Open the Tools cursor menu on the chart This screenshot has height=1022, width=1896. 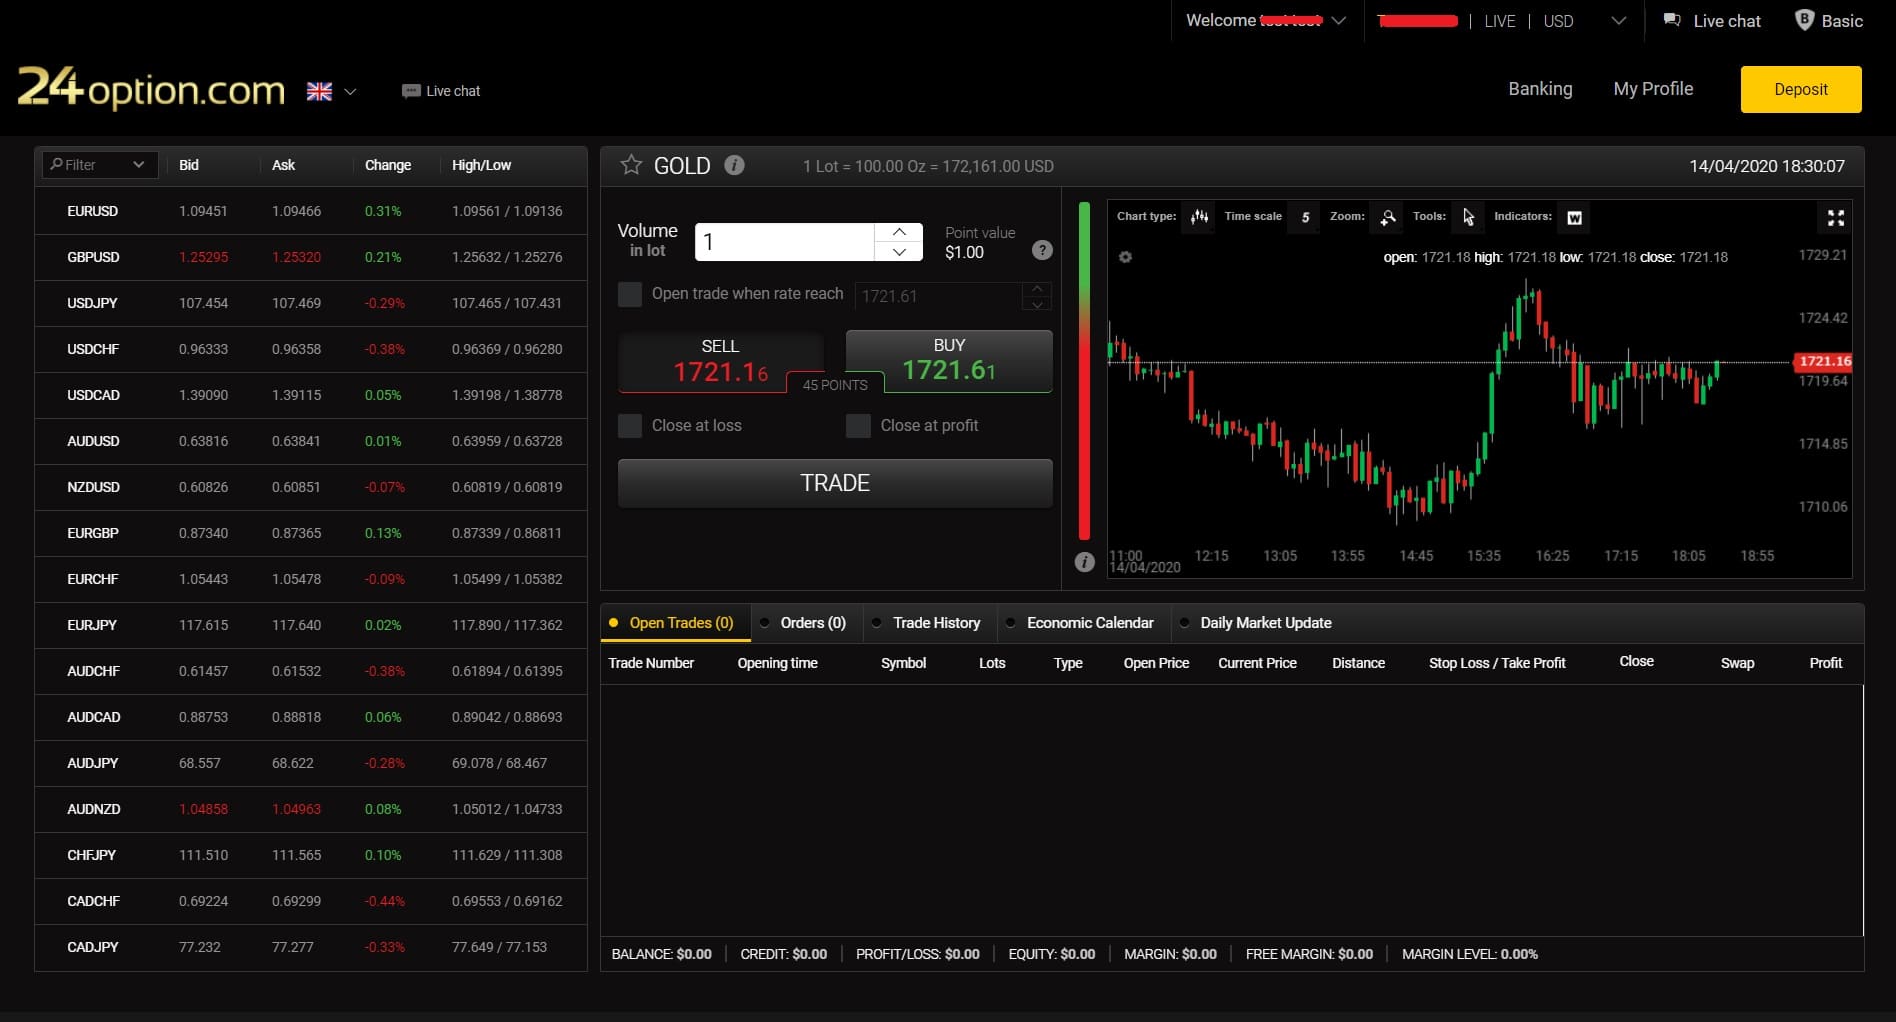click(1467, 216)
